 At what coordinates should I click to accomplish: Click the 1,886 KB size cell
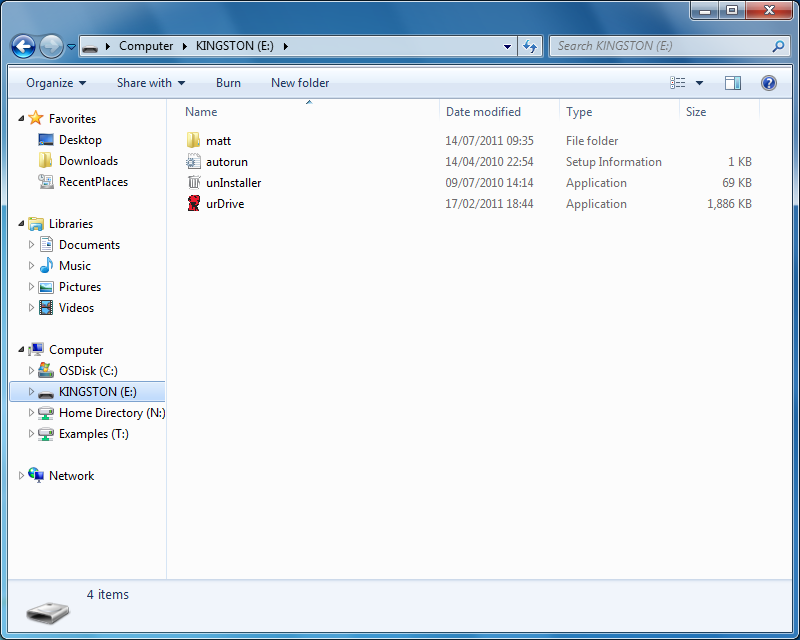(729, 204)
